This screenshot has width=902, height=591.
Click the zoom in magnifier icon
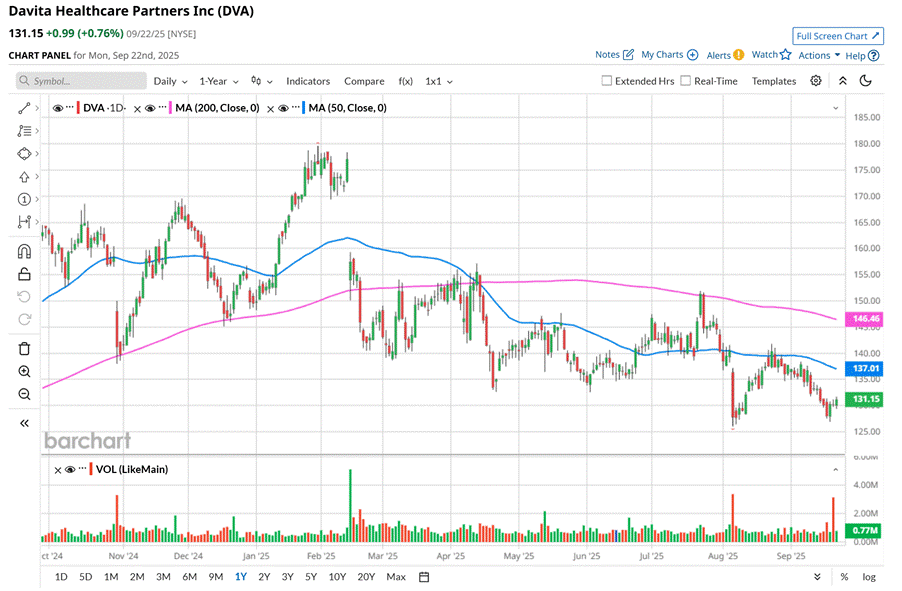coord(24,371)
